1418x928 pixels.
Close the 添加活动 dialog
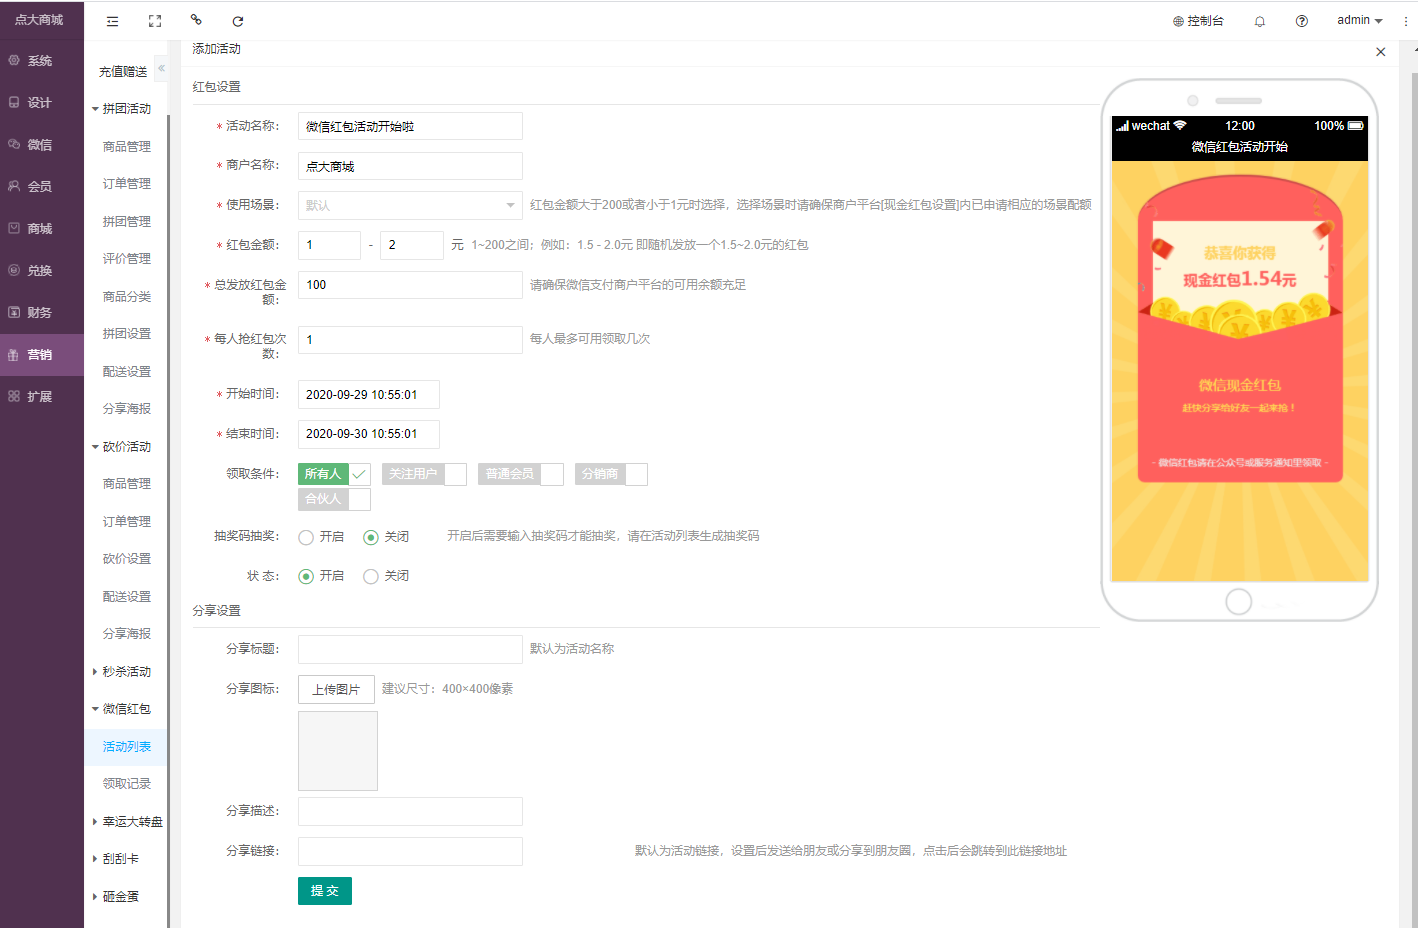coord(1381,52)
